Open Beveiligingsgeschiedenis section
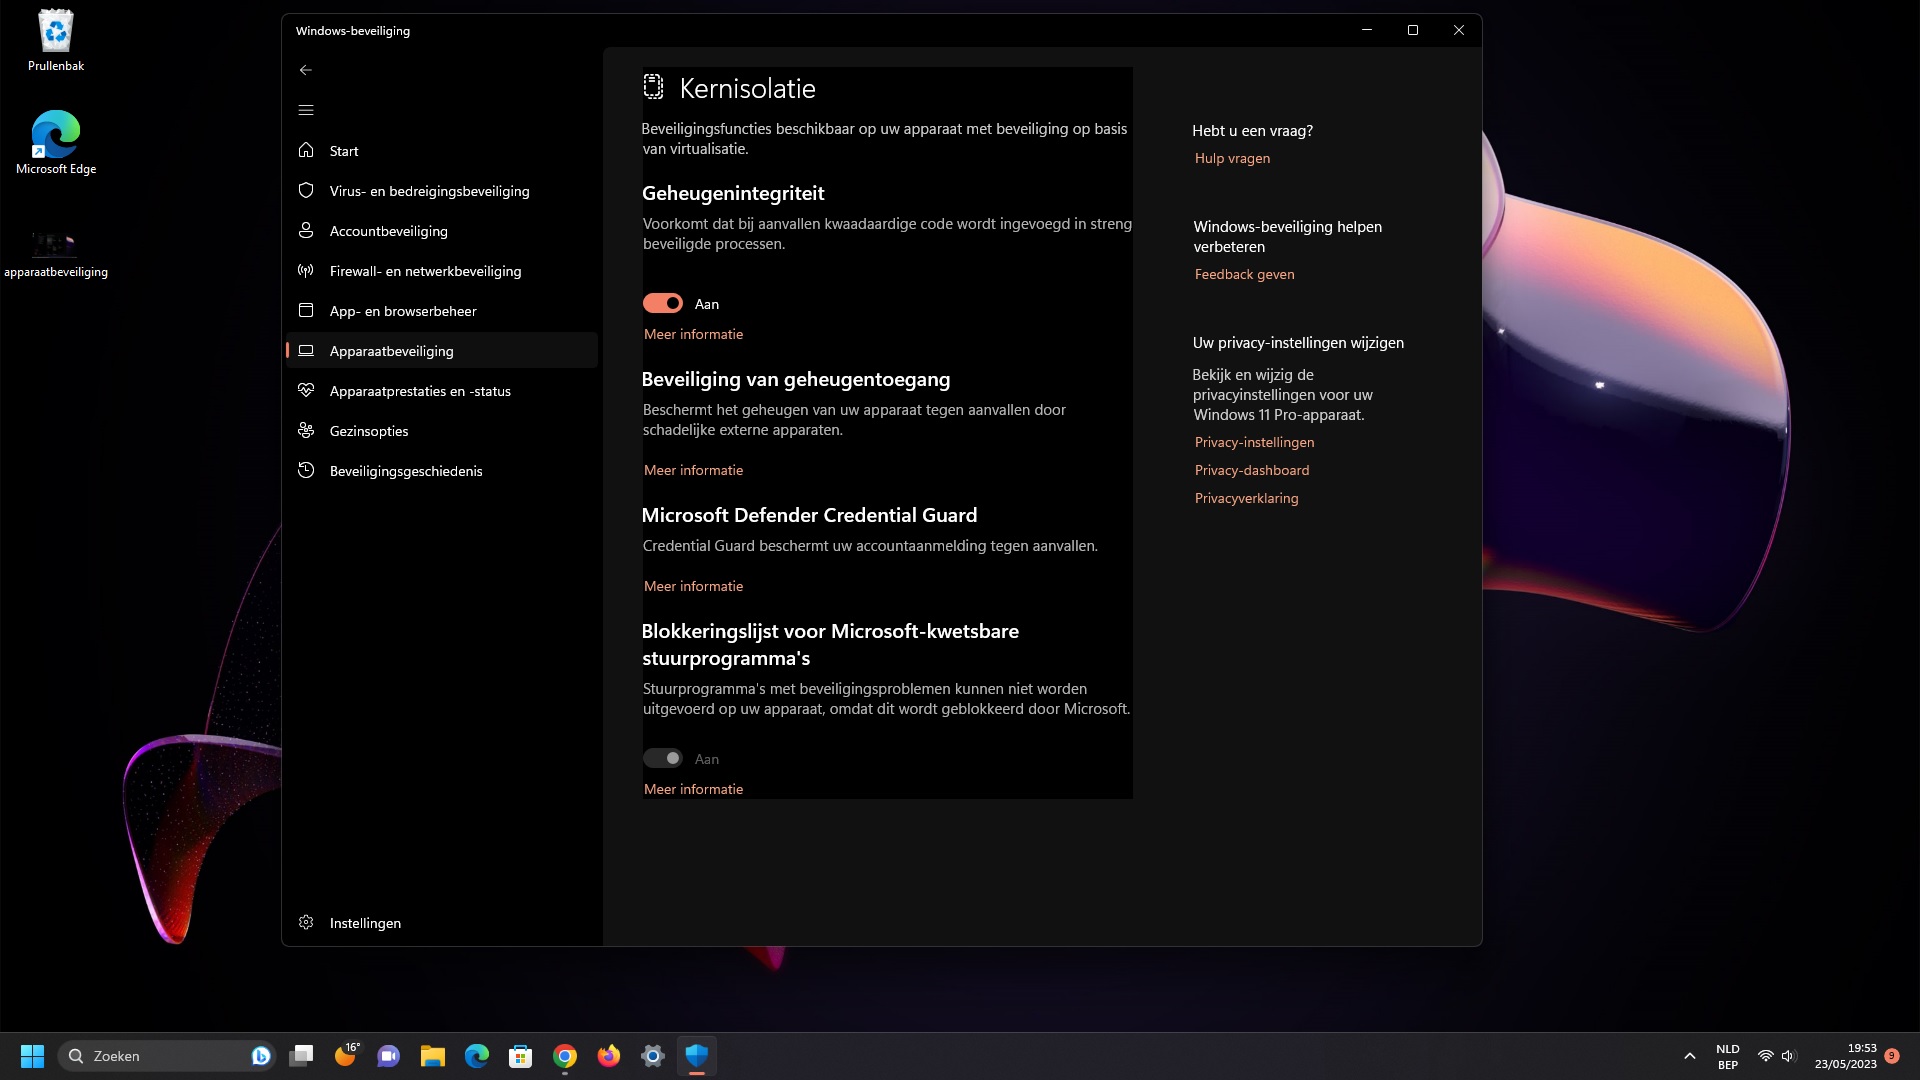 [x=441, y=471]
